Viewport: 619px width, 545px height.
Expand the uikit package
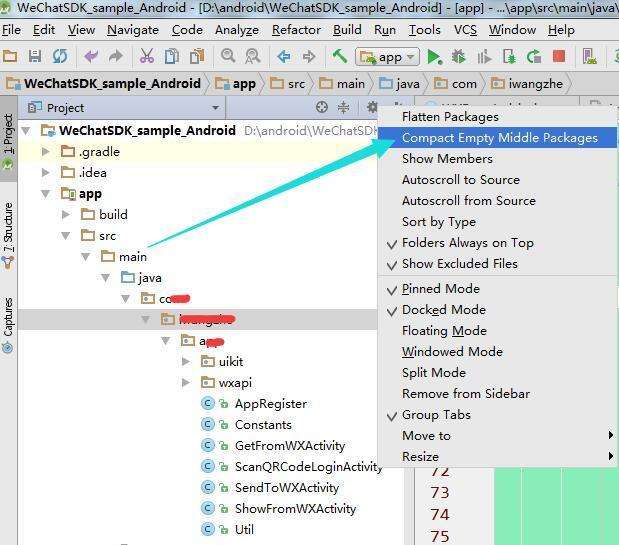[186, 361]
